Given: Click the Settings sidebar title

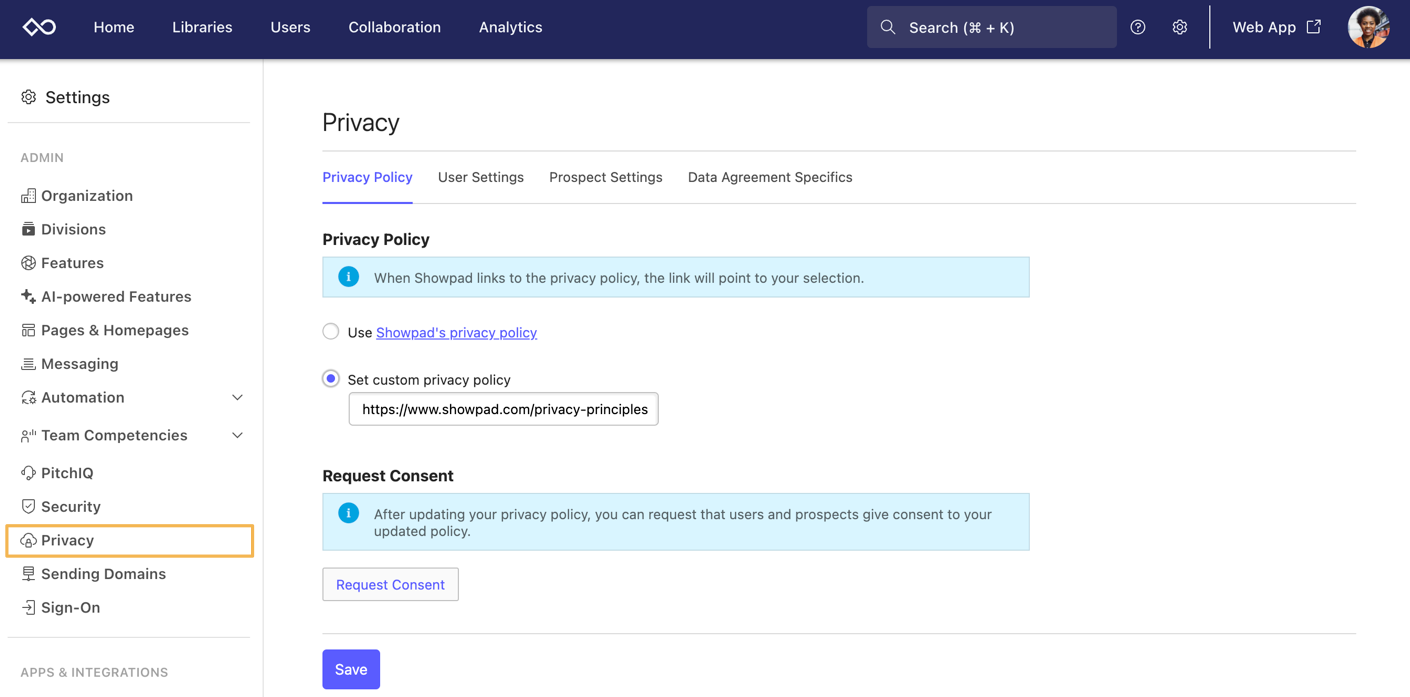Looking at the screenshot, I should tap(77, 97).
